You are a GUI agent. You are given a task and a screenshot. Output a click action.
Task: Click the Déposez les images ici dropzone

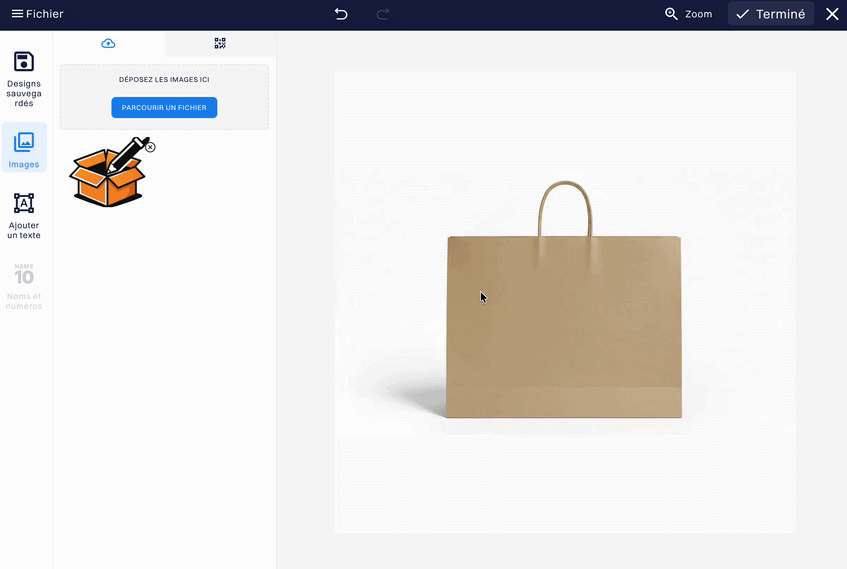pyautogui.click(x=164, y=79)
